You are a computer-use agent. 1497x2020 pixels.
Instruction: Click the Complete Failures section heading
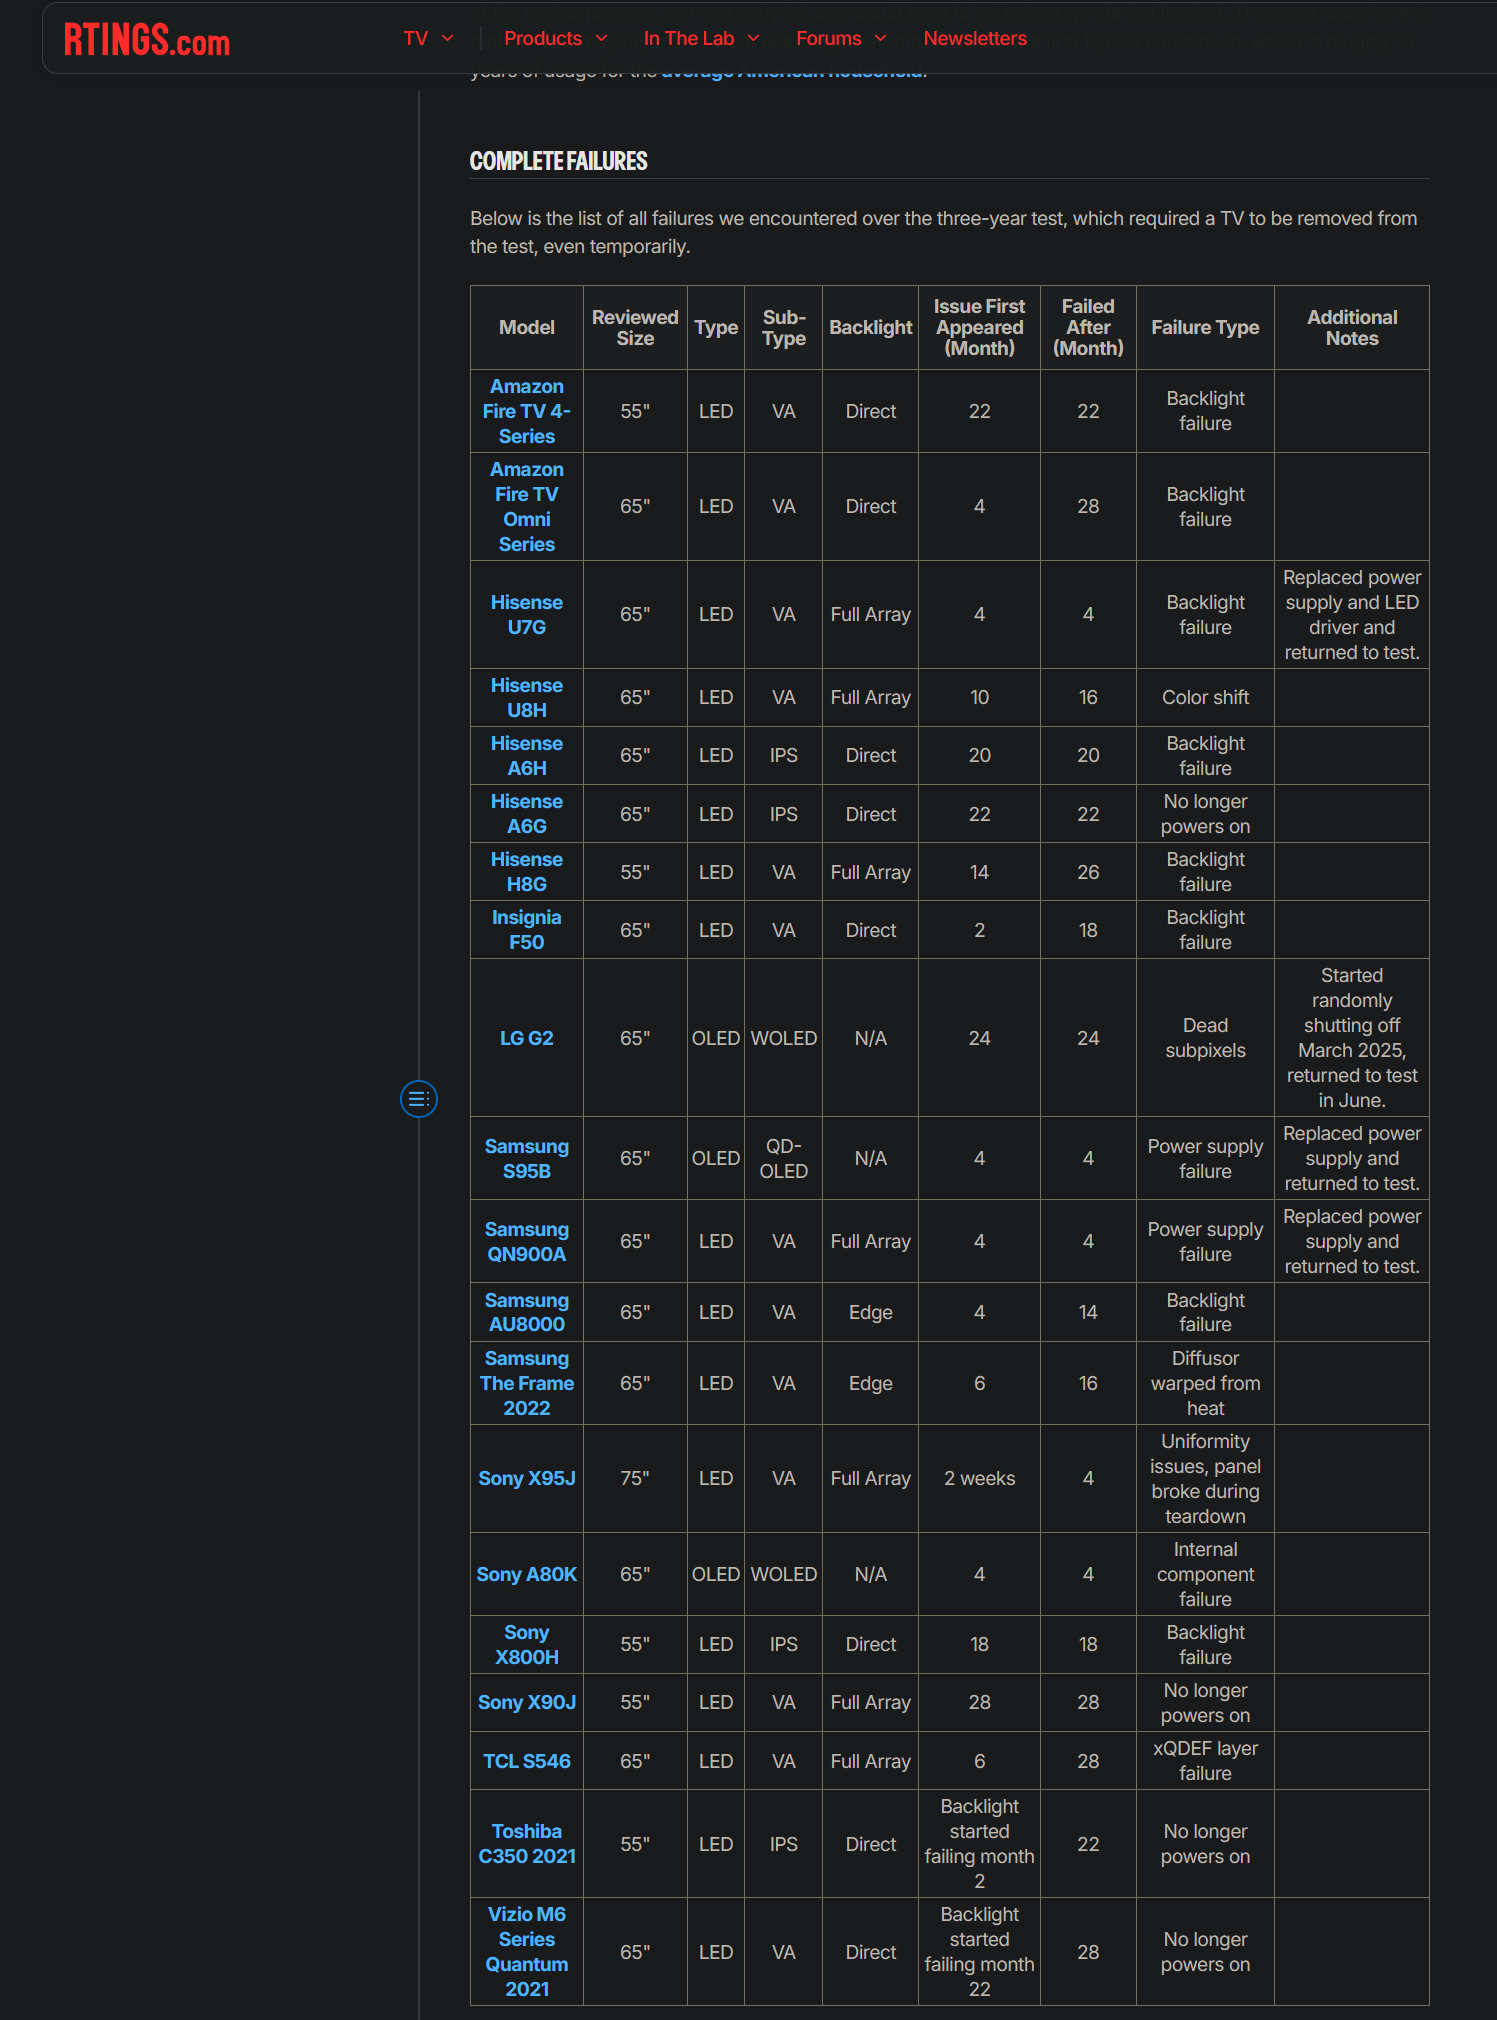pos(559,161)
